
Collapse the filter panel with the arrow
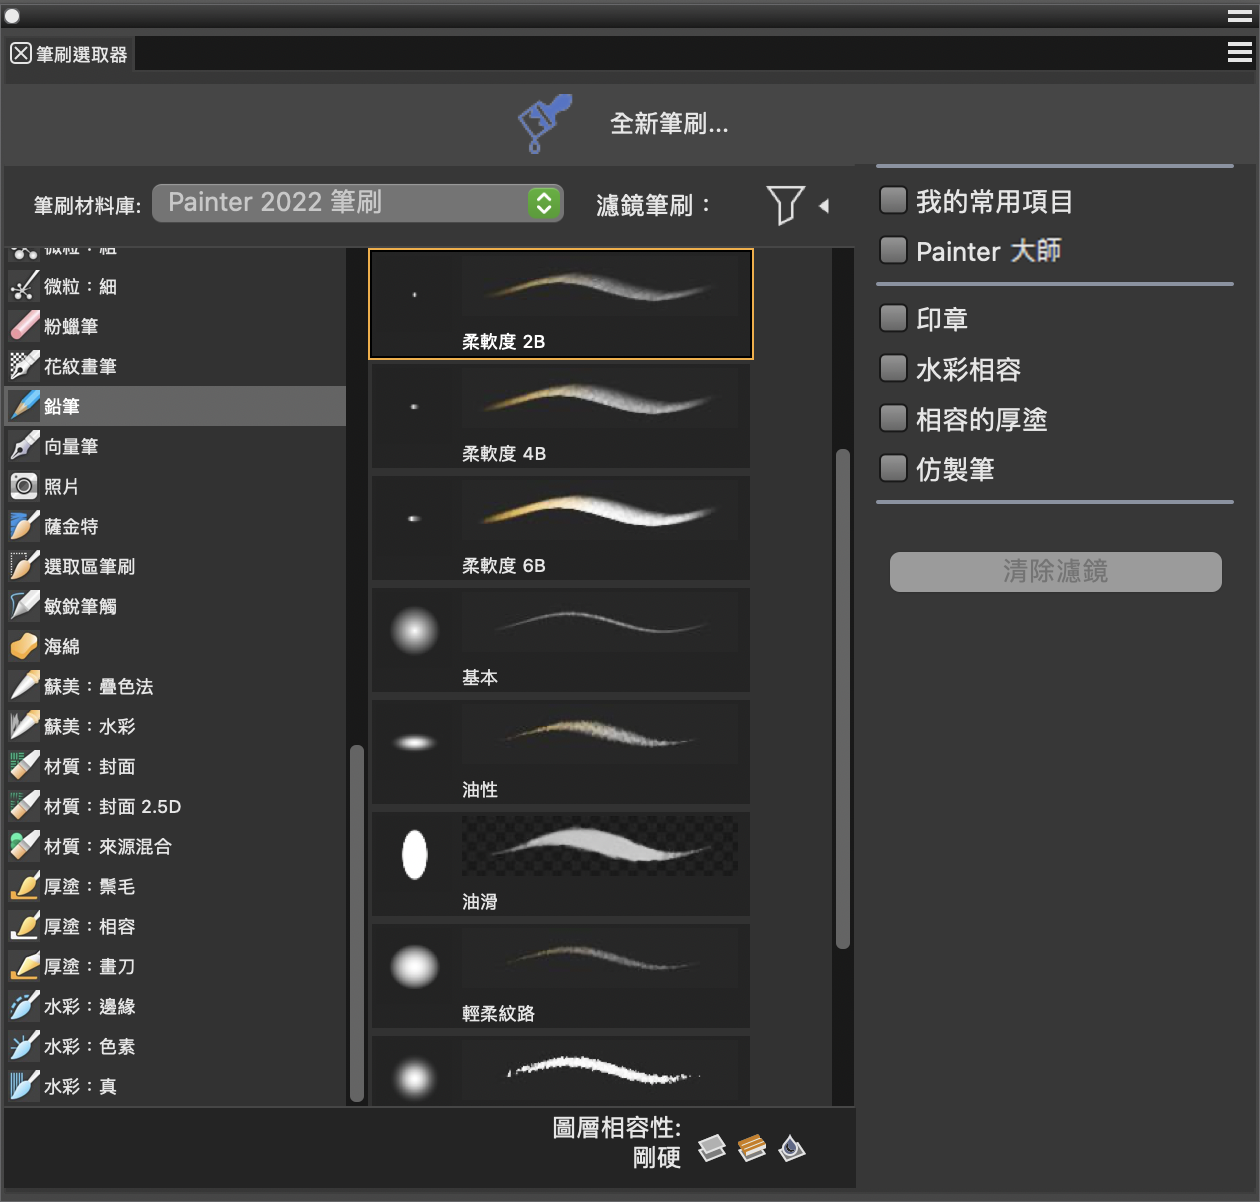pyautogui.click(x=824, y=206)
